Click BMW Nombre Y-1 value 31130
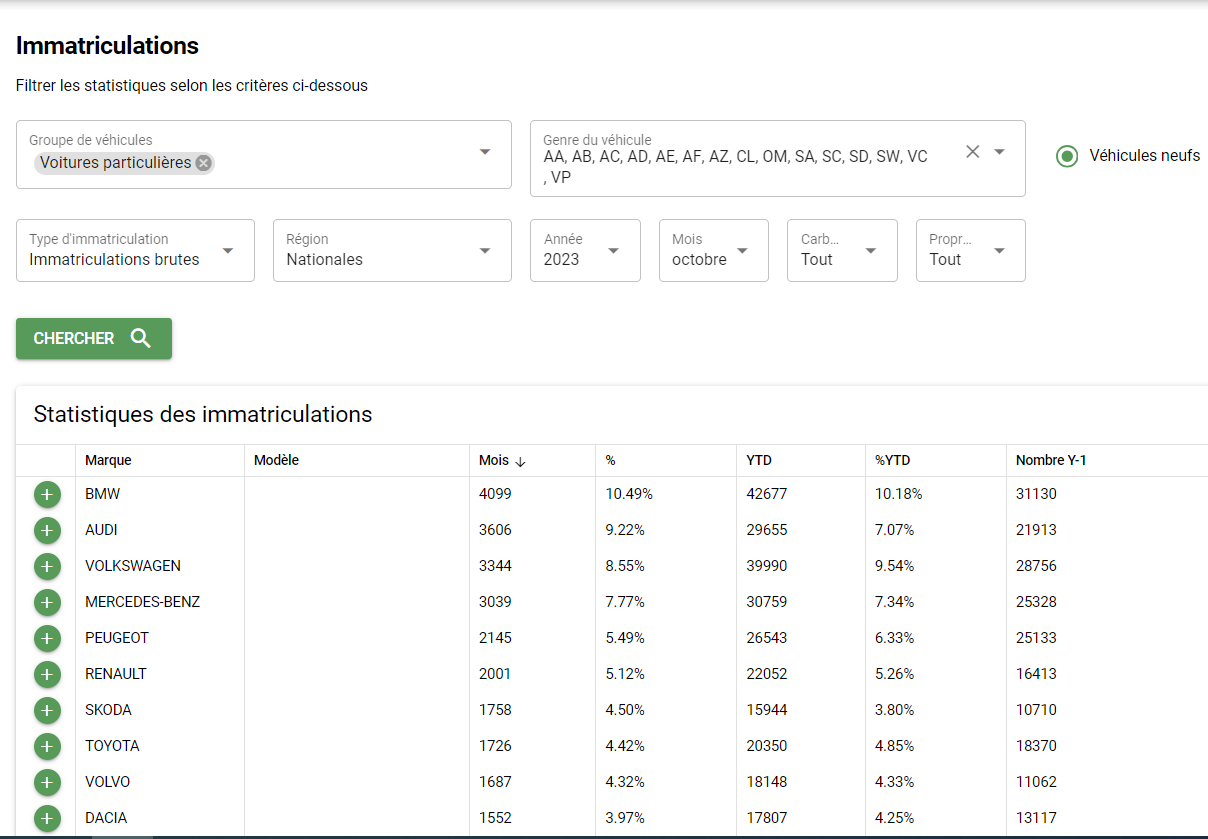Image resolution: width=1208 pixels, height=839 pixels. click(1036, 494)
